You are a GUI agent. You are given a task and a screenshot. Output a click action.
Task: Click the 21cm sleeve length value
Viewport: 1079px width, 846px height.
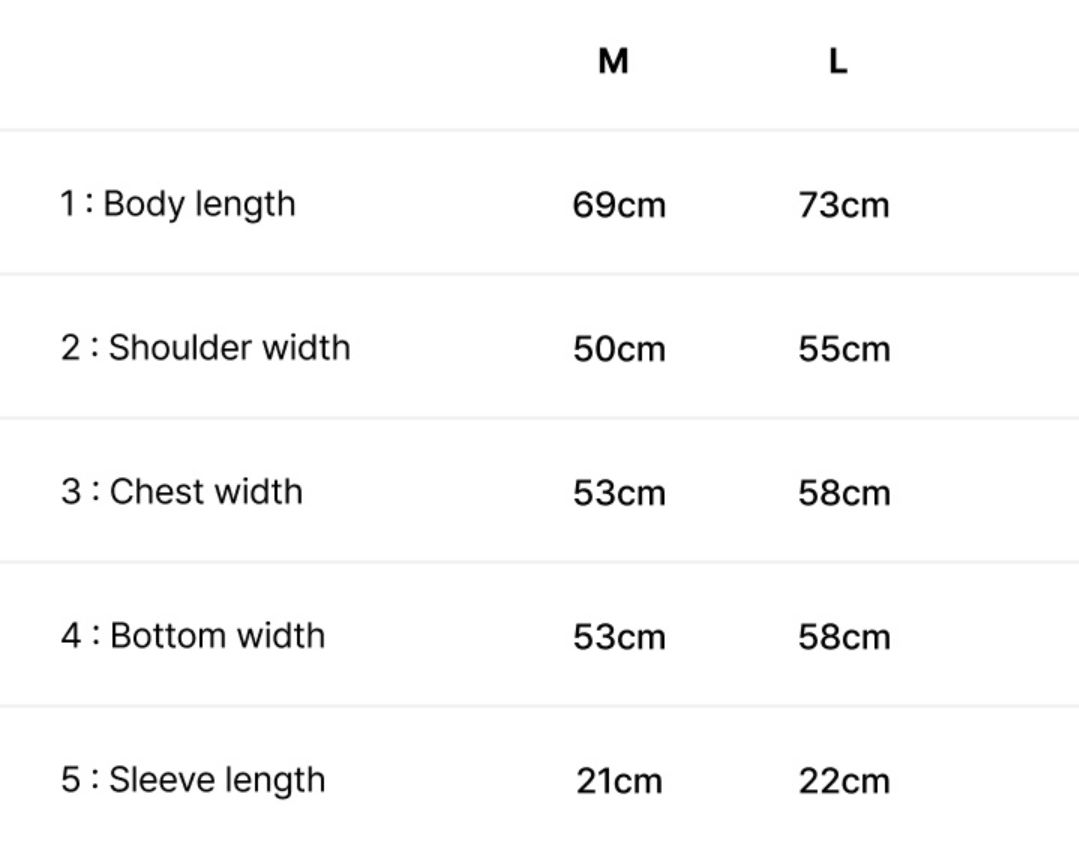click(619, 781)
